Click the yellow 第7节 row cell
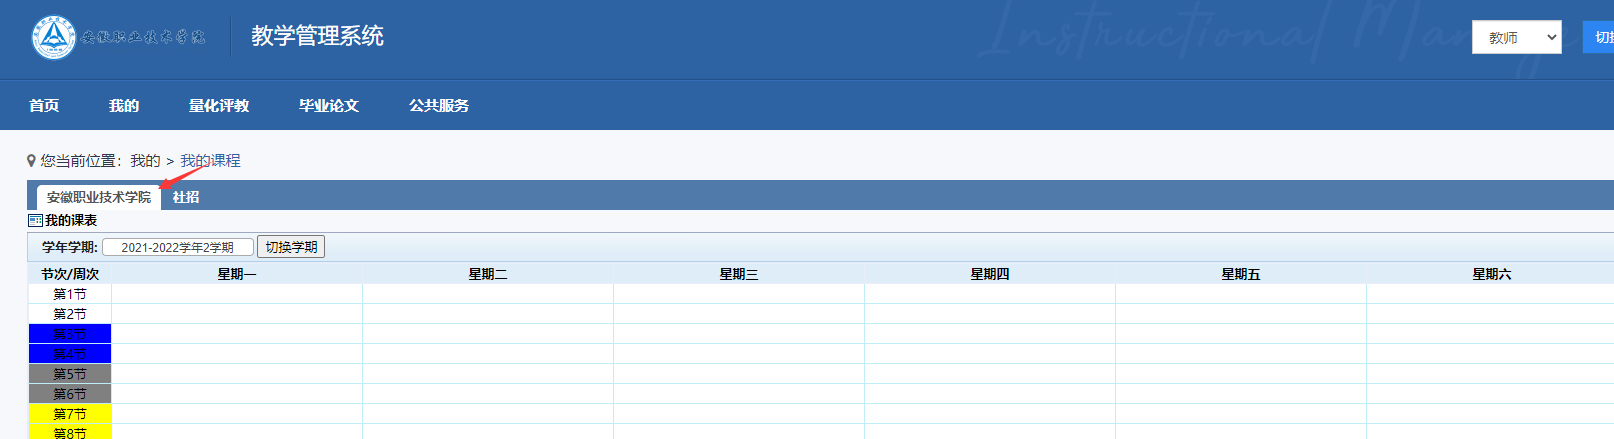1614x439 pixels. tap(70, 414)
